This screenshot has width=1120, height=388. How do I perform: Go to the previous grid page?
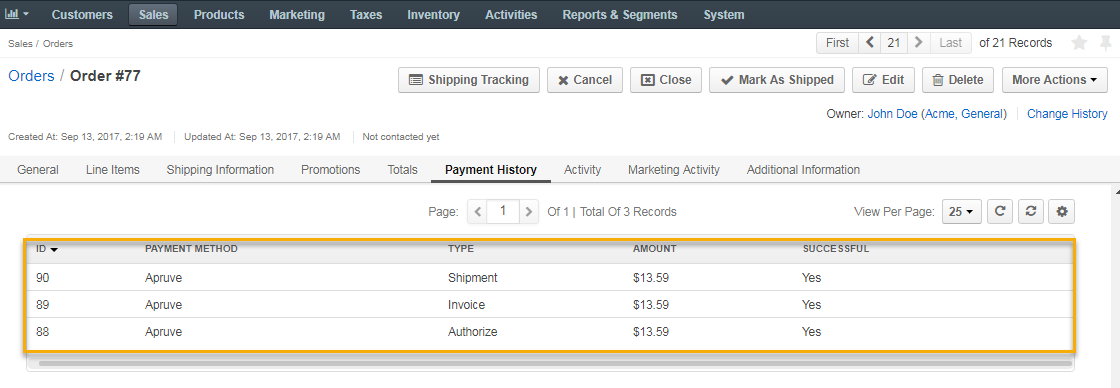478,212
